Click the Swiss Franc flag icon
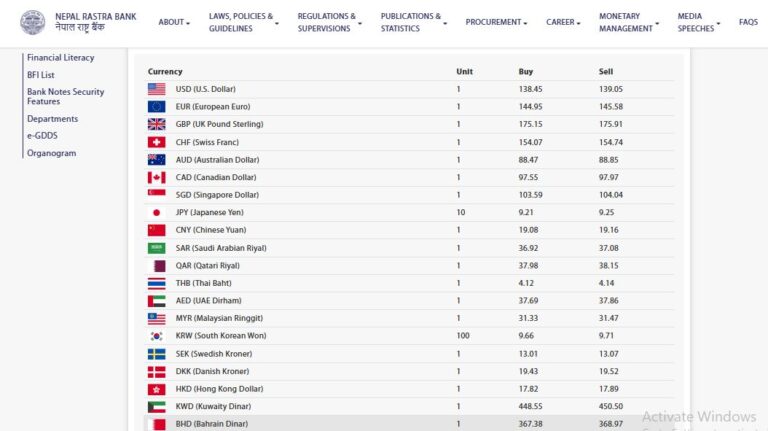768x431 pixels. (x=156, y=142)
